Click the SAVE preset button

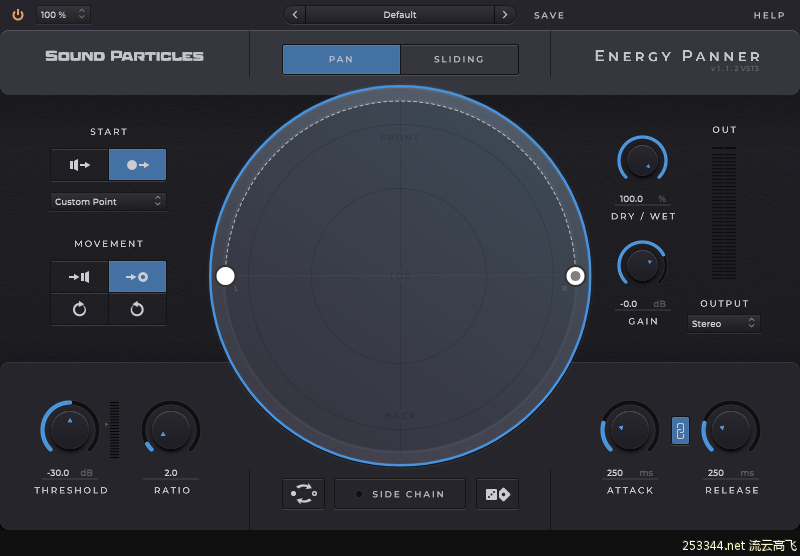pyautogui.click(x=549, y=15)
